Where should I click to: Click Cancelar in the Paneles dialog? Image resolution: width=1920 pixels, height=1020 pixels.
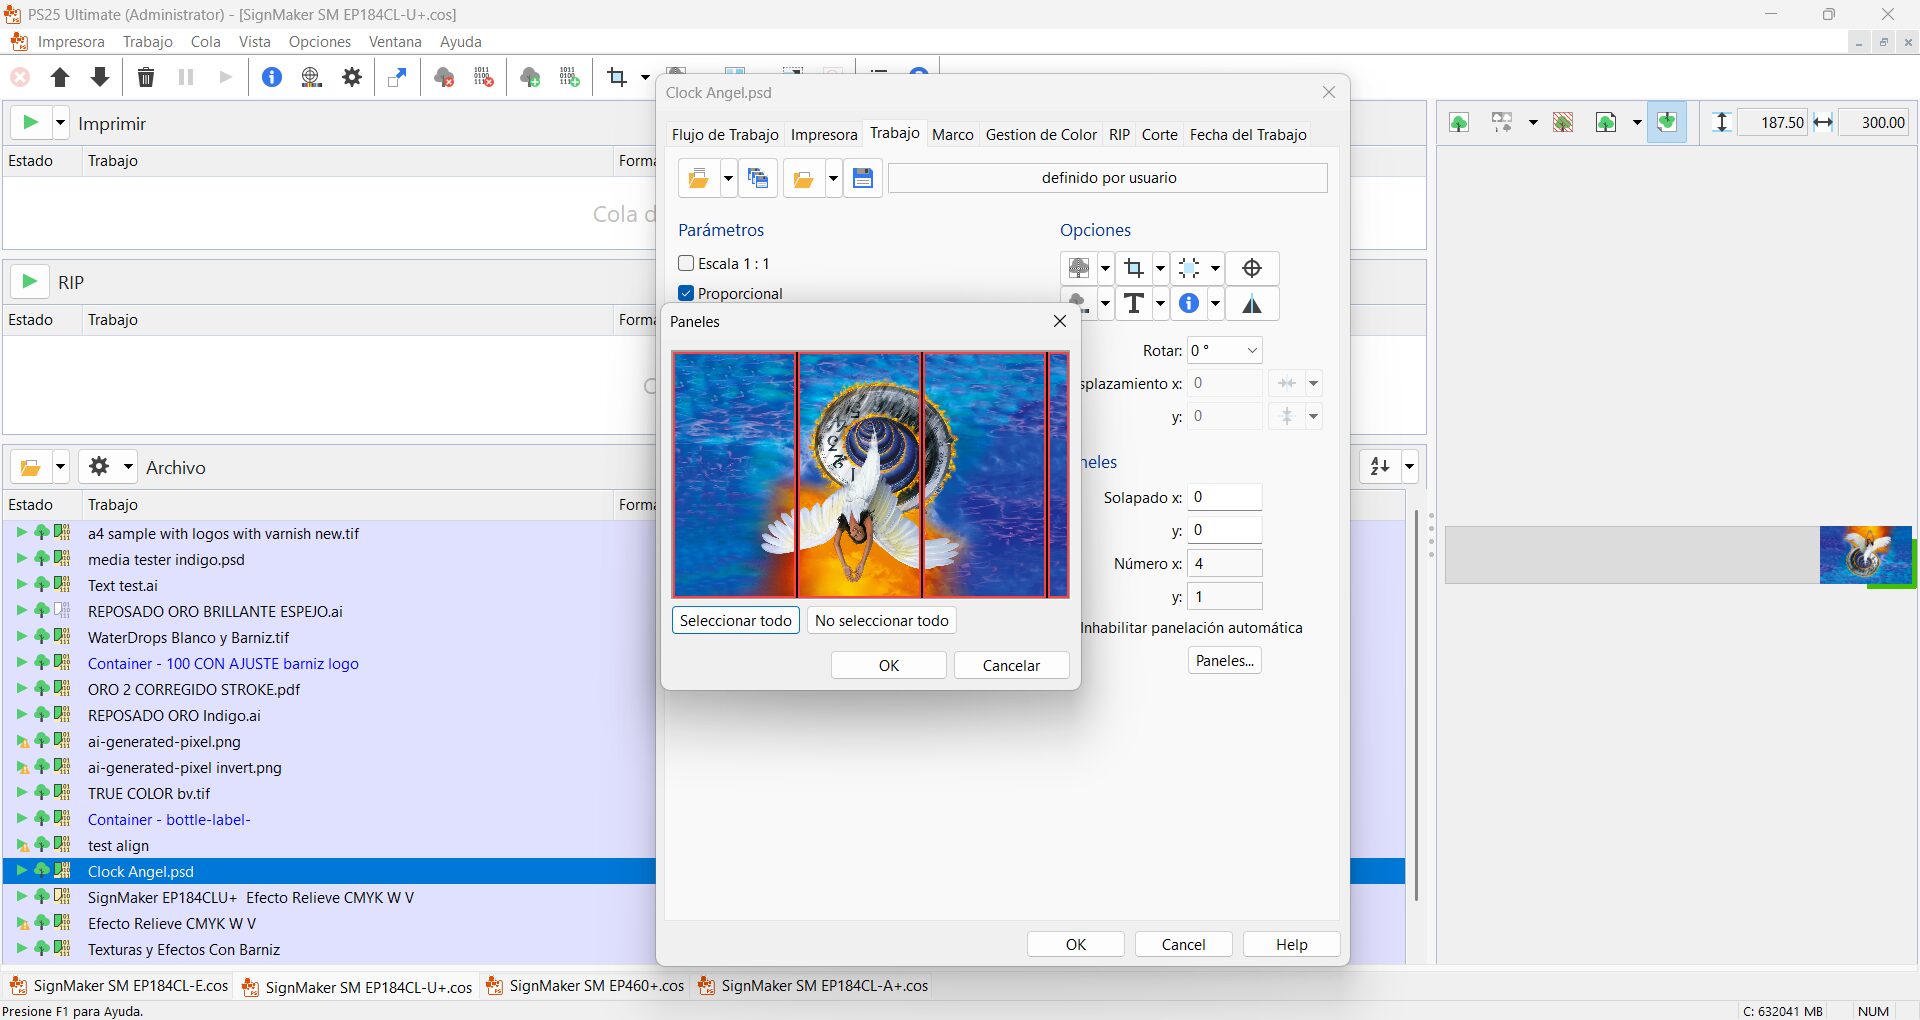tap(1011, 665)
